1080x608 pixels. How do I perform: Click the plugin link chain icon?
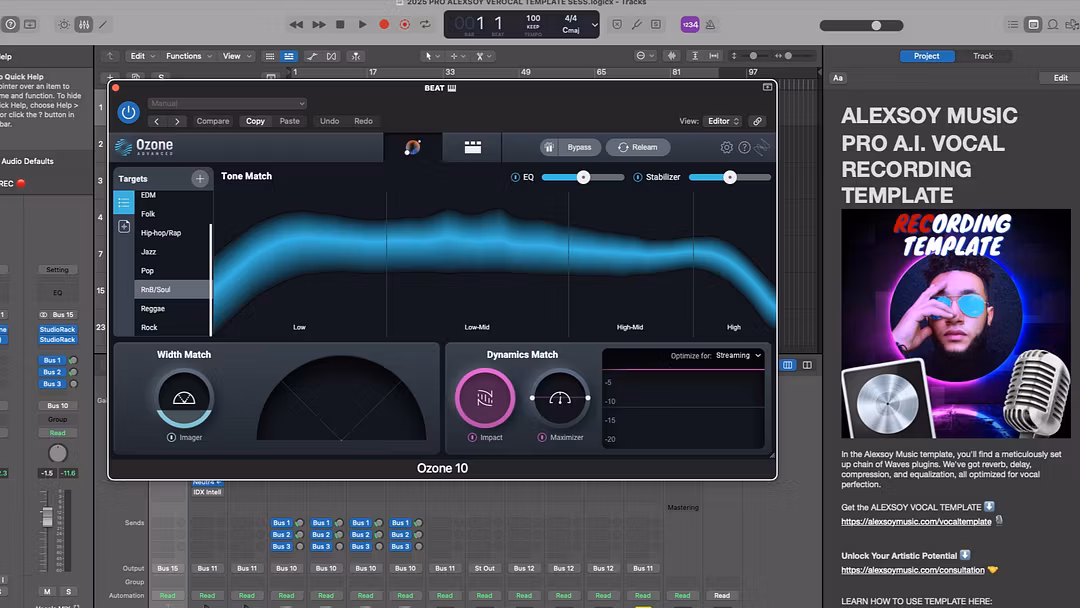(757, 121)
